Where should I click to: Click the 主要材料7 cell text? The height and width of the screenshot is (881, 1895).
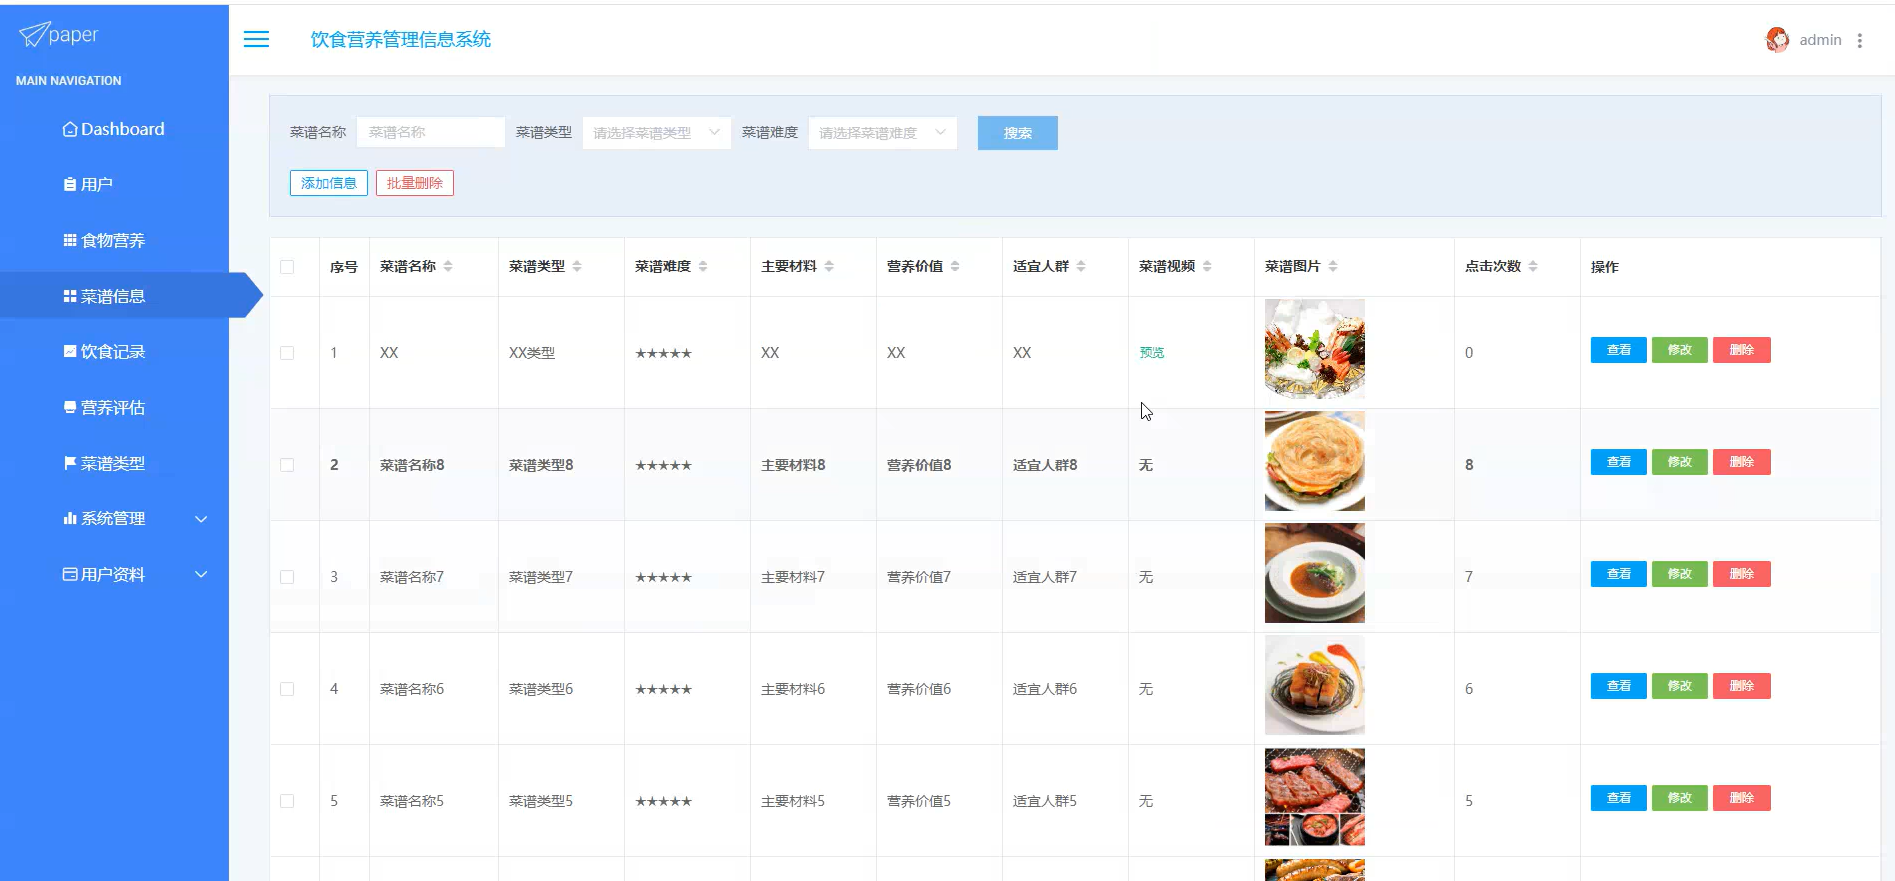793,577
